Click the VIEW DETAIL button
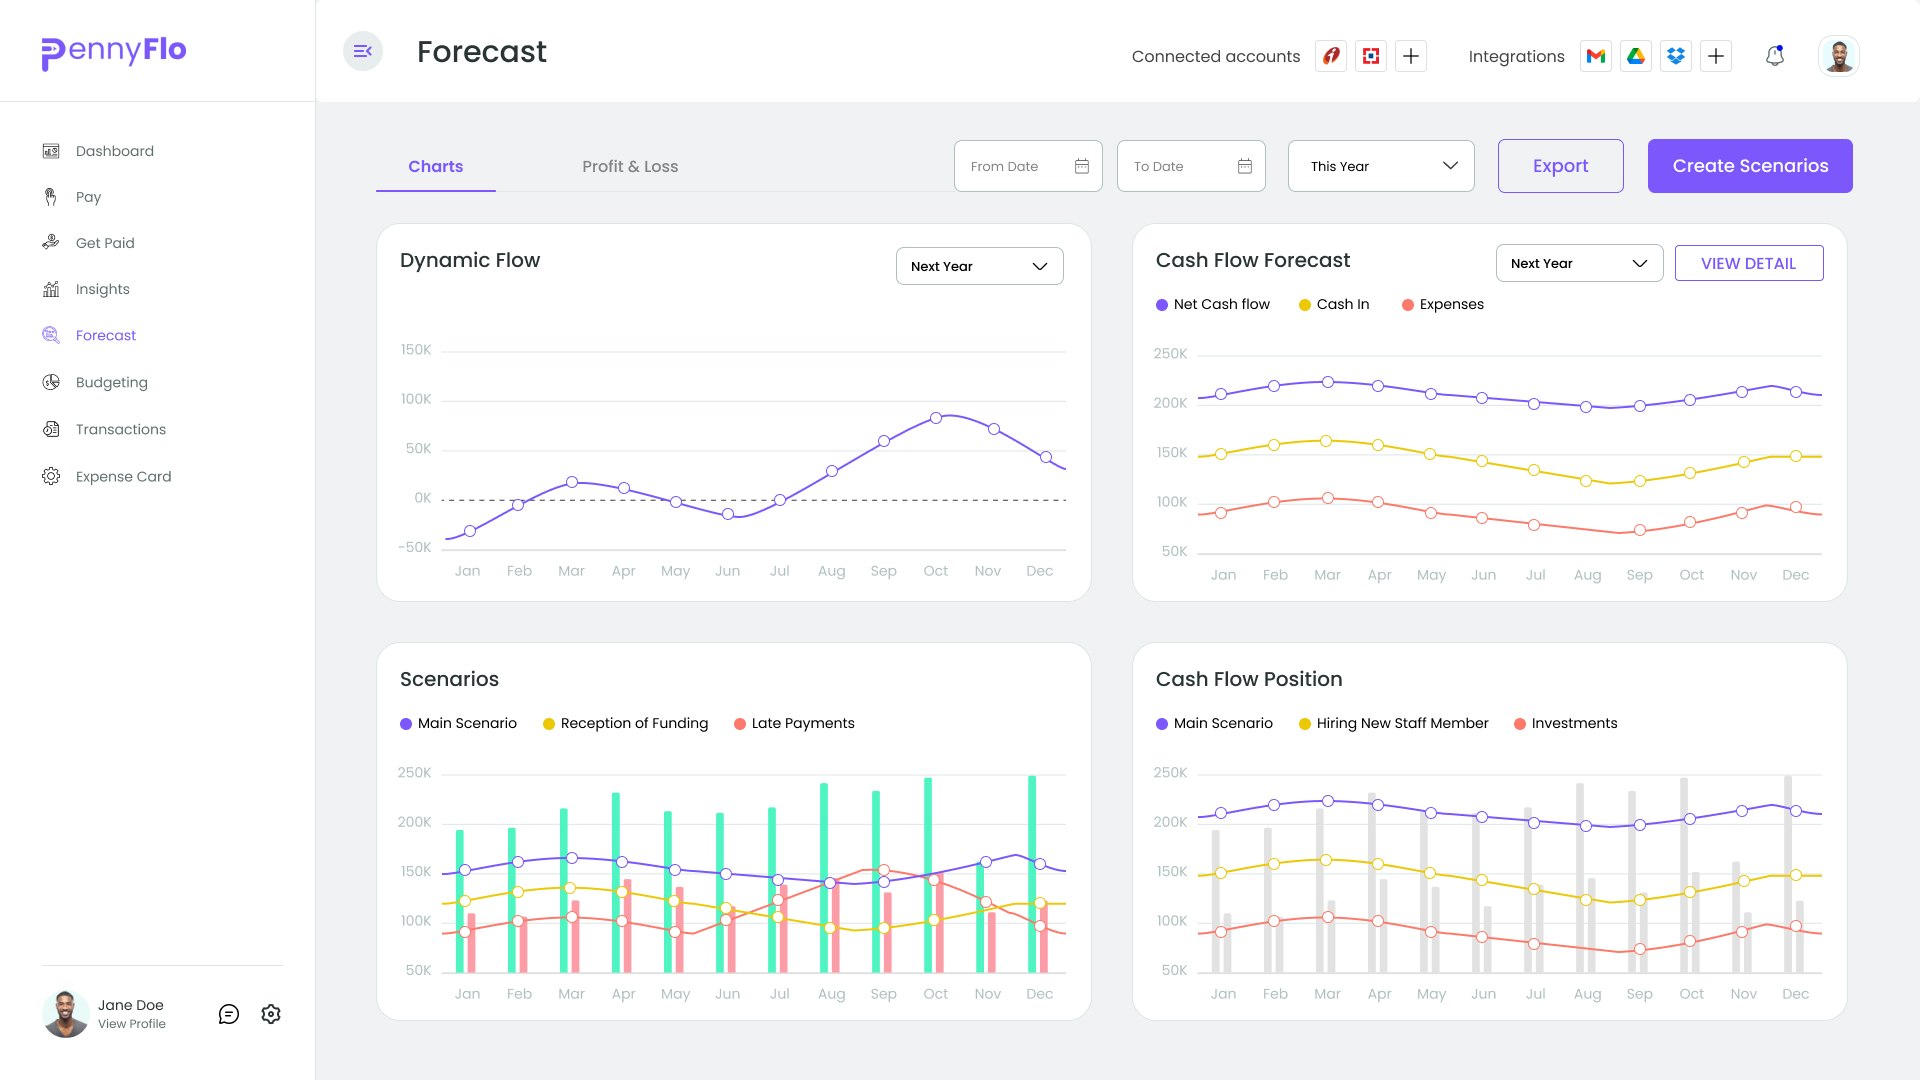This screenshot has height=1080, width=1920. pyautogui.click(x=1748, y=263)
